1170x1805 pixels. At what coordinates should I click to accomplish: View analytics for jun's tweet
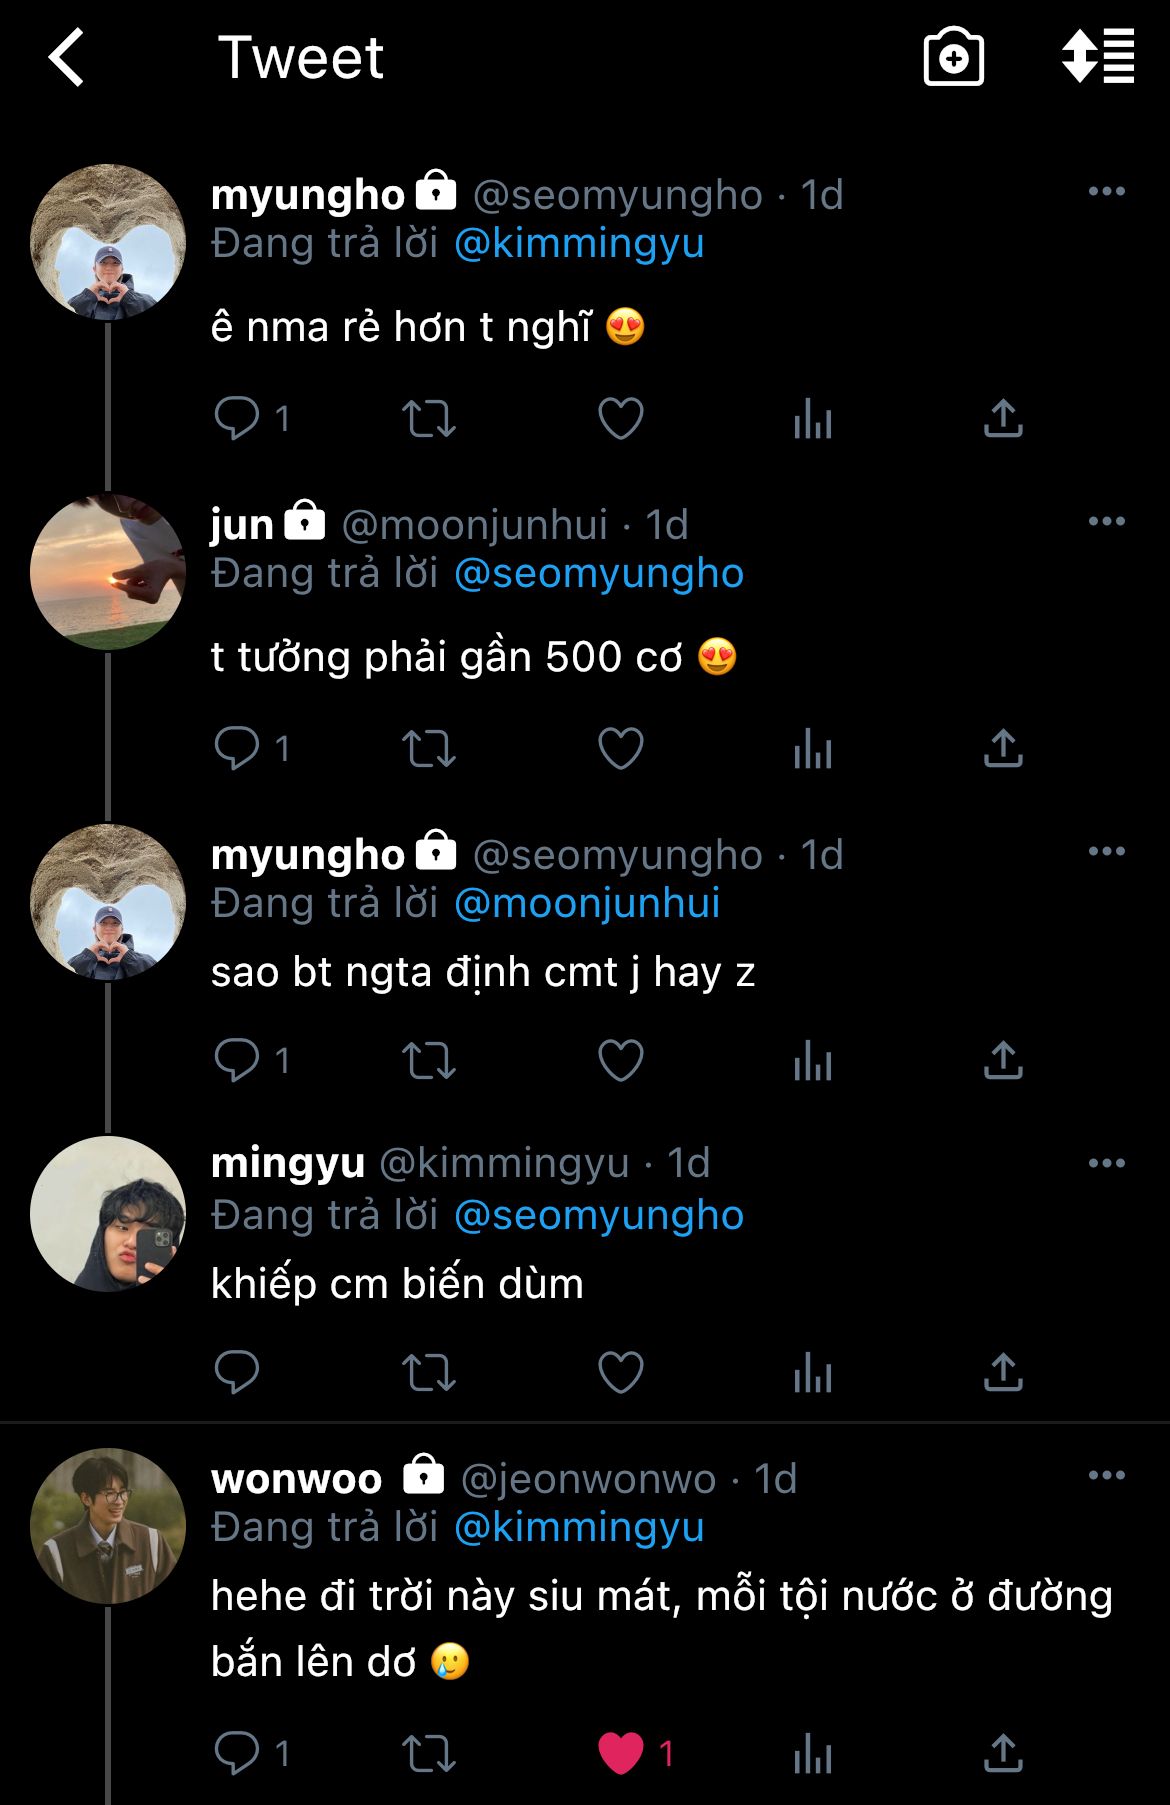pos(812,748)
